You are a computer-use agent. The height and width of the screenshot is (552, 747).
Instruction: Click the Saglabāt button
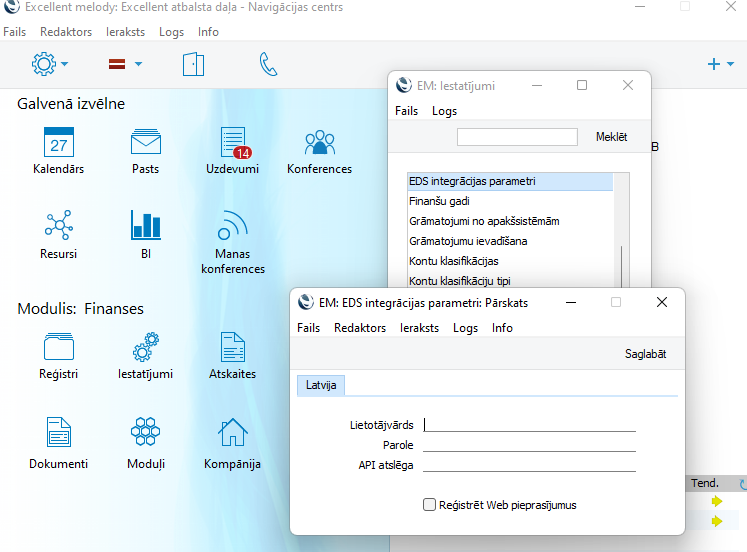645,354
